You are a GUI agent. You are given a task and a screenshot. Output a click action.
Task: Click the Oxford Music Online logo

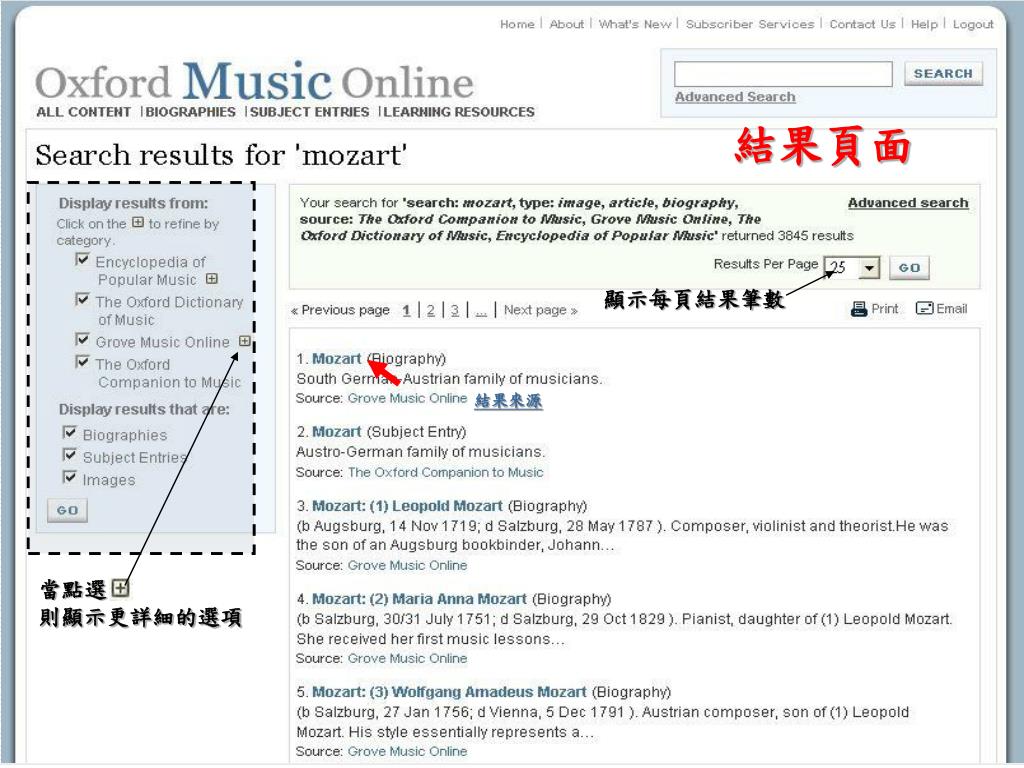click(255, 81)
